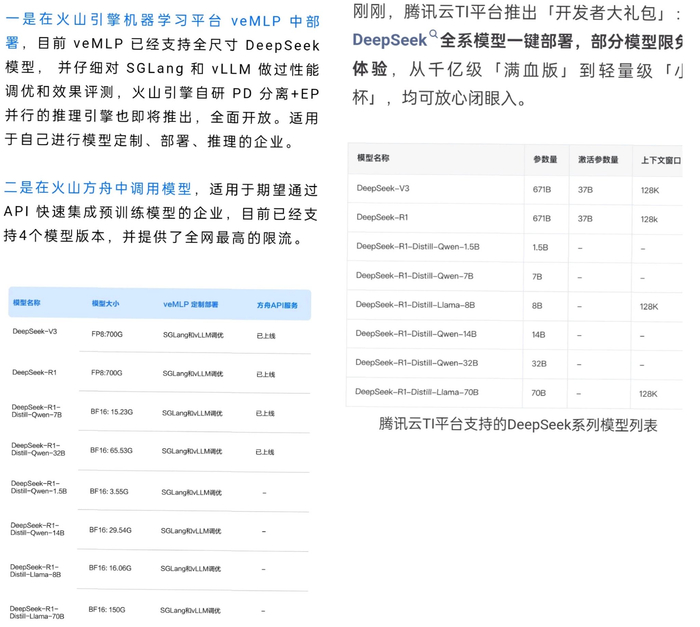
Task: Click 已上线 status for DeepSeek-R1-Distill-Qwen-32B
Action: coord(265,452)
